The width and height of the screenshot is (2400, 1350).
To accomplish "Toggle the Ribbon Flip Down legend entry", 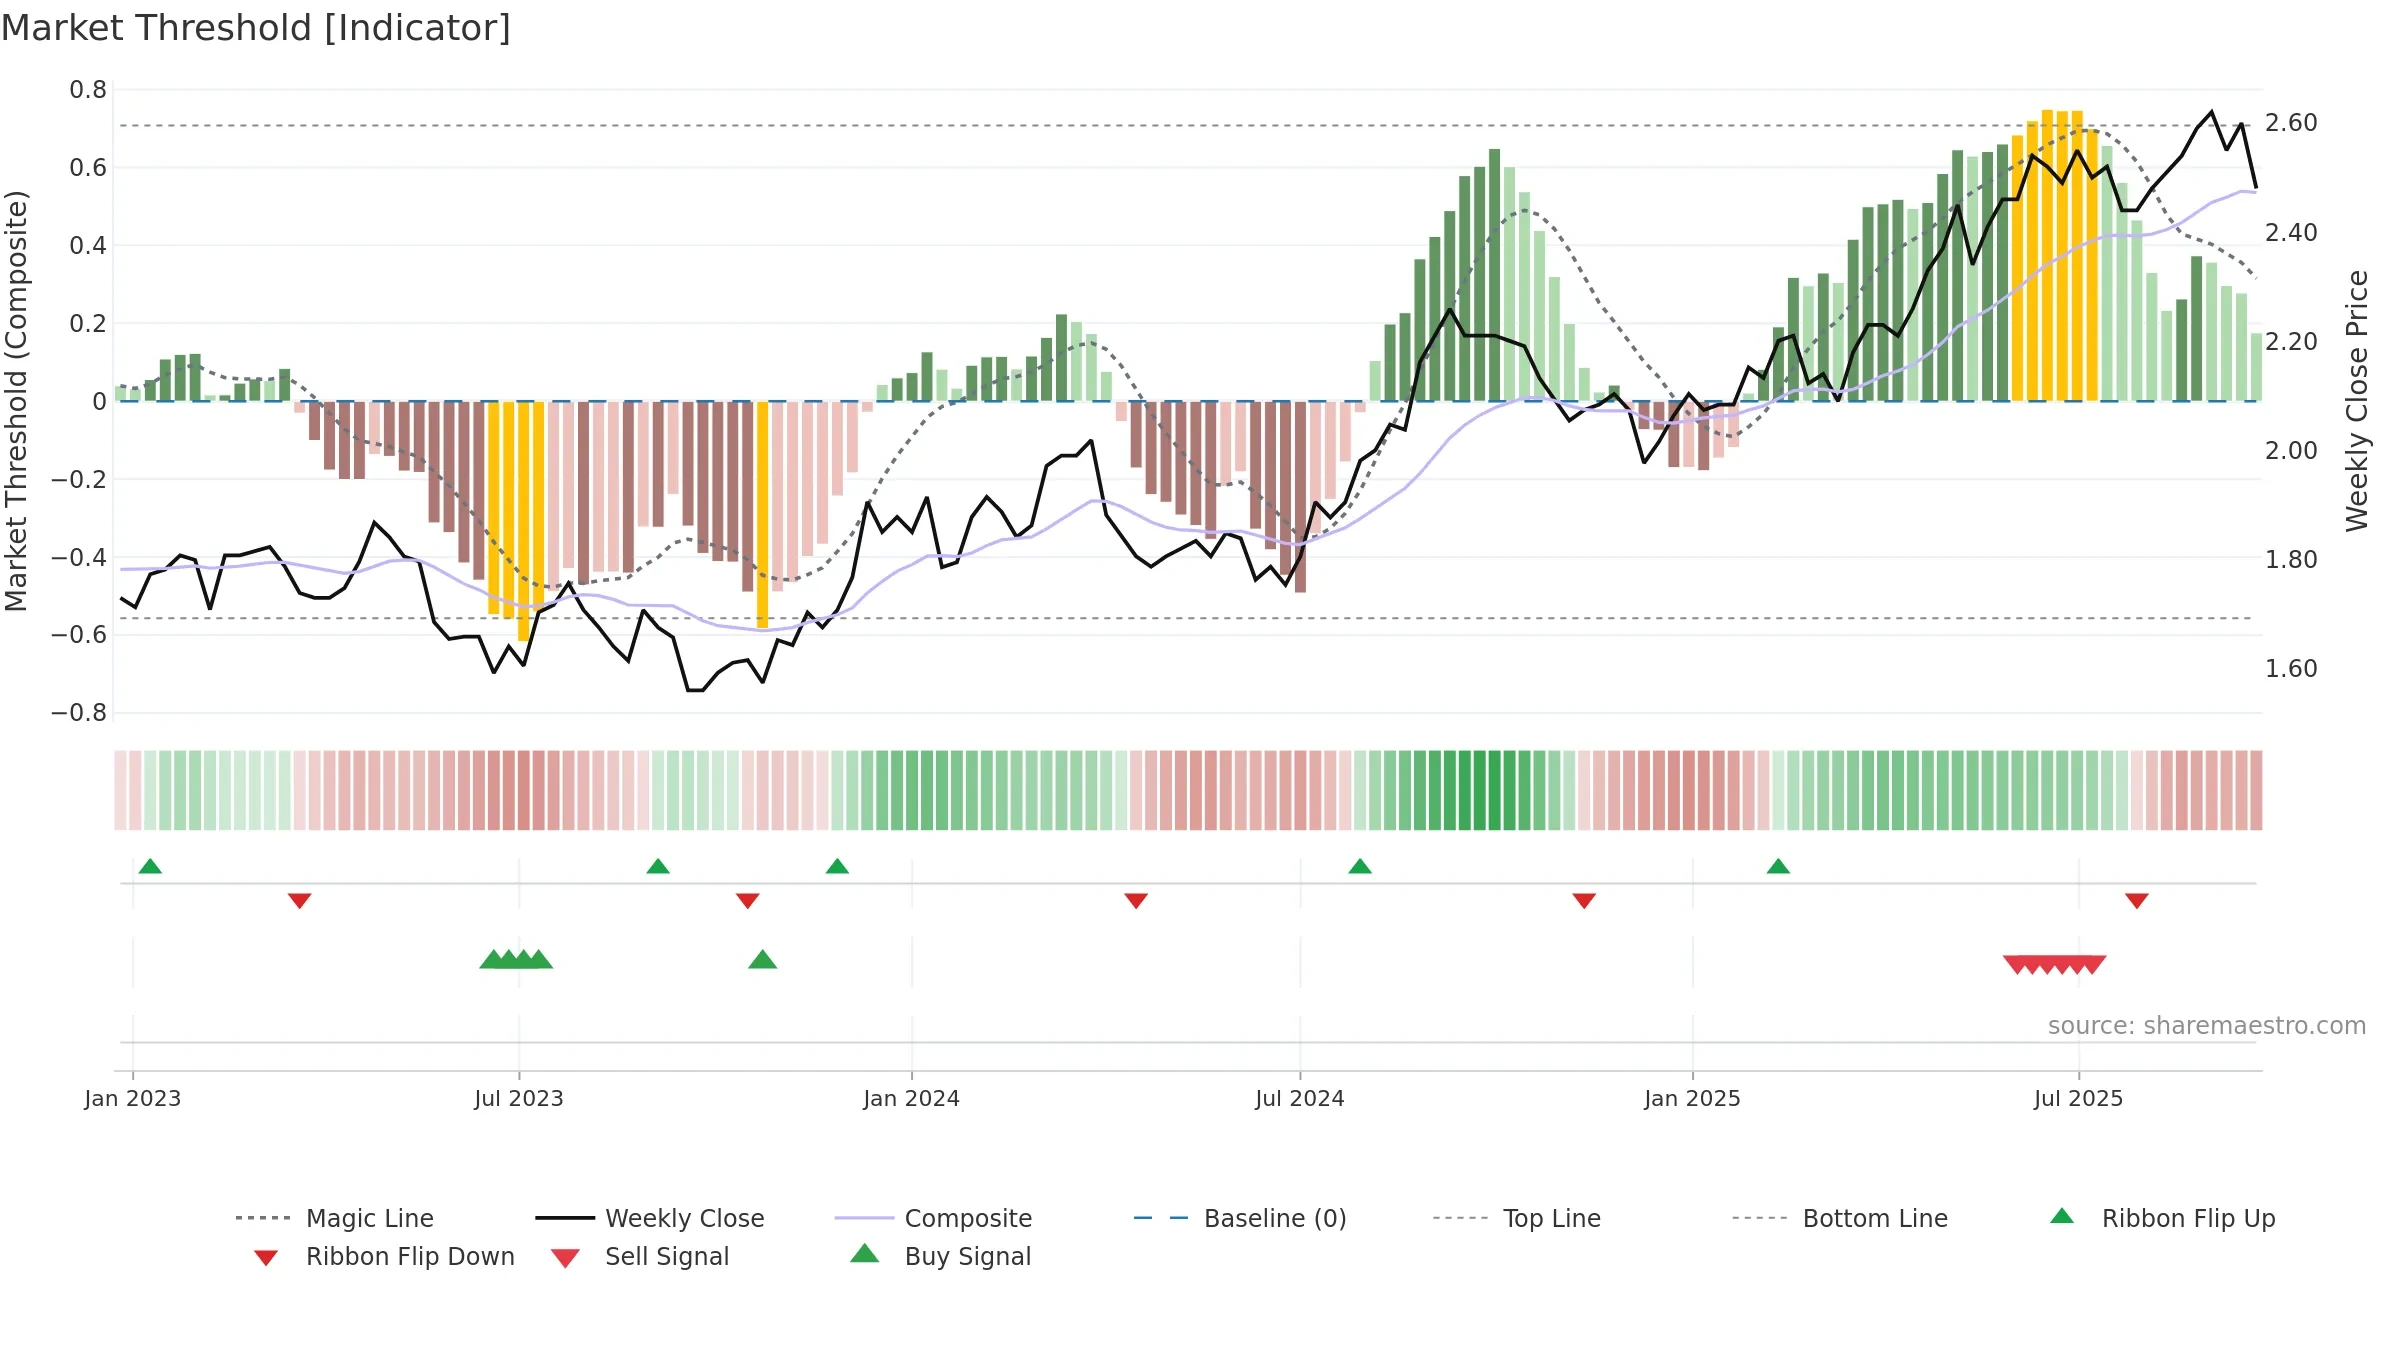I will tap(384, 1256).
